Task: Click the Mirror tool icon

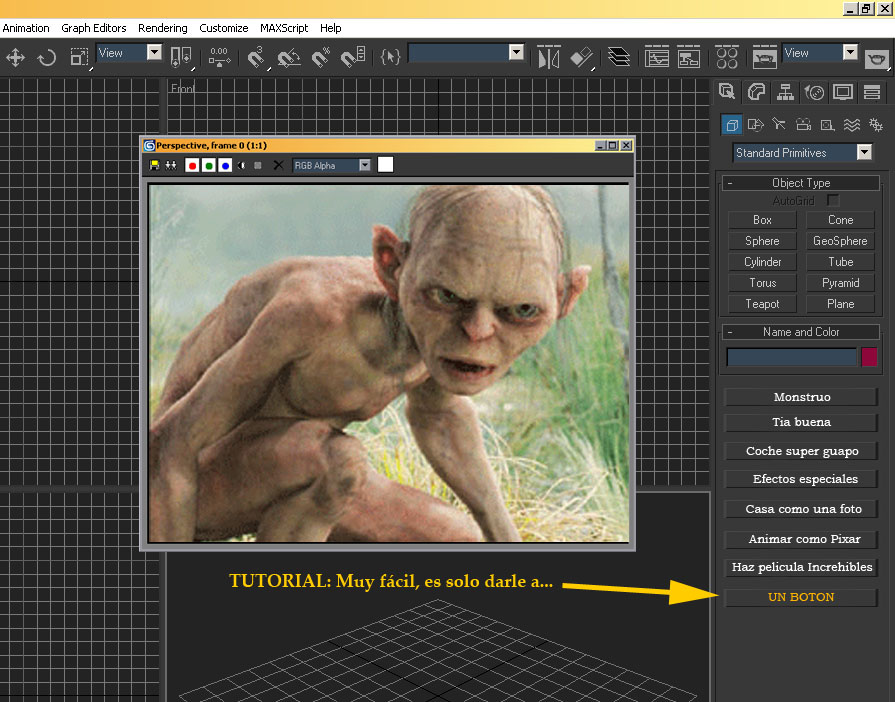Action: [x=549, y=57]
